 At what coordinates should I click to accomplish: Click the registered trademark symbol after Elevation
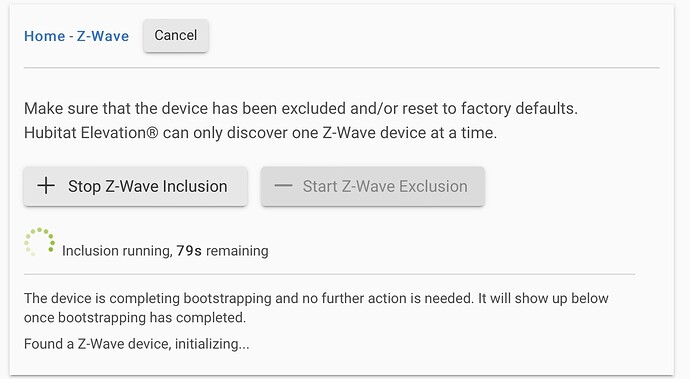tap(152, 132)
